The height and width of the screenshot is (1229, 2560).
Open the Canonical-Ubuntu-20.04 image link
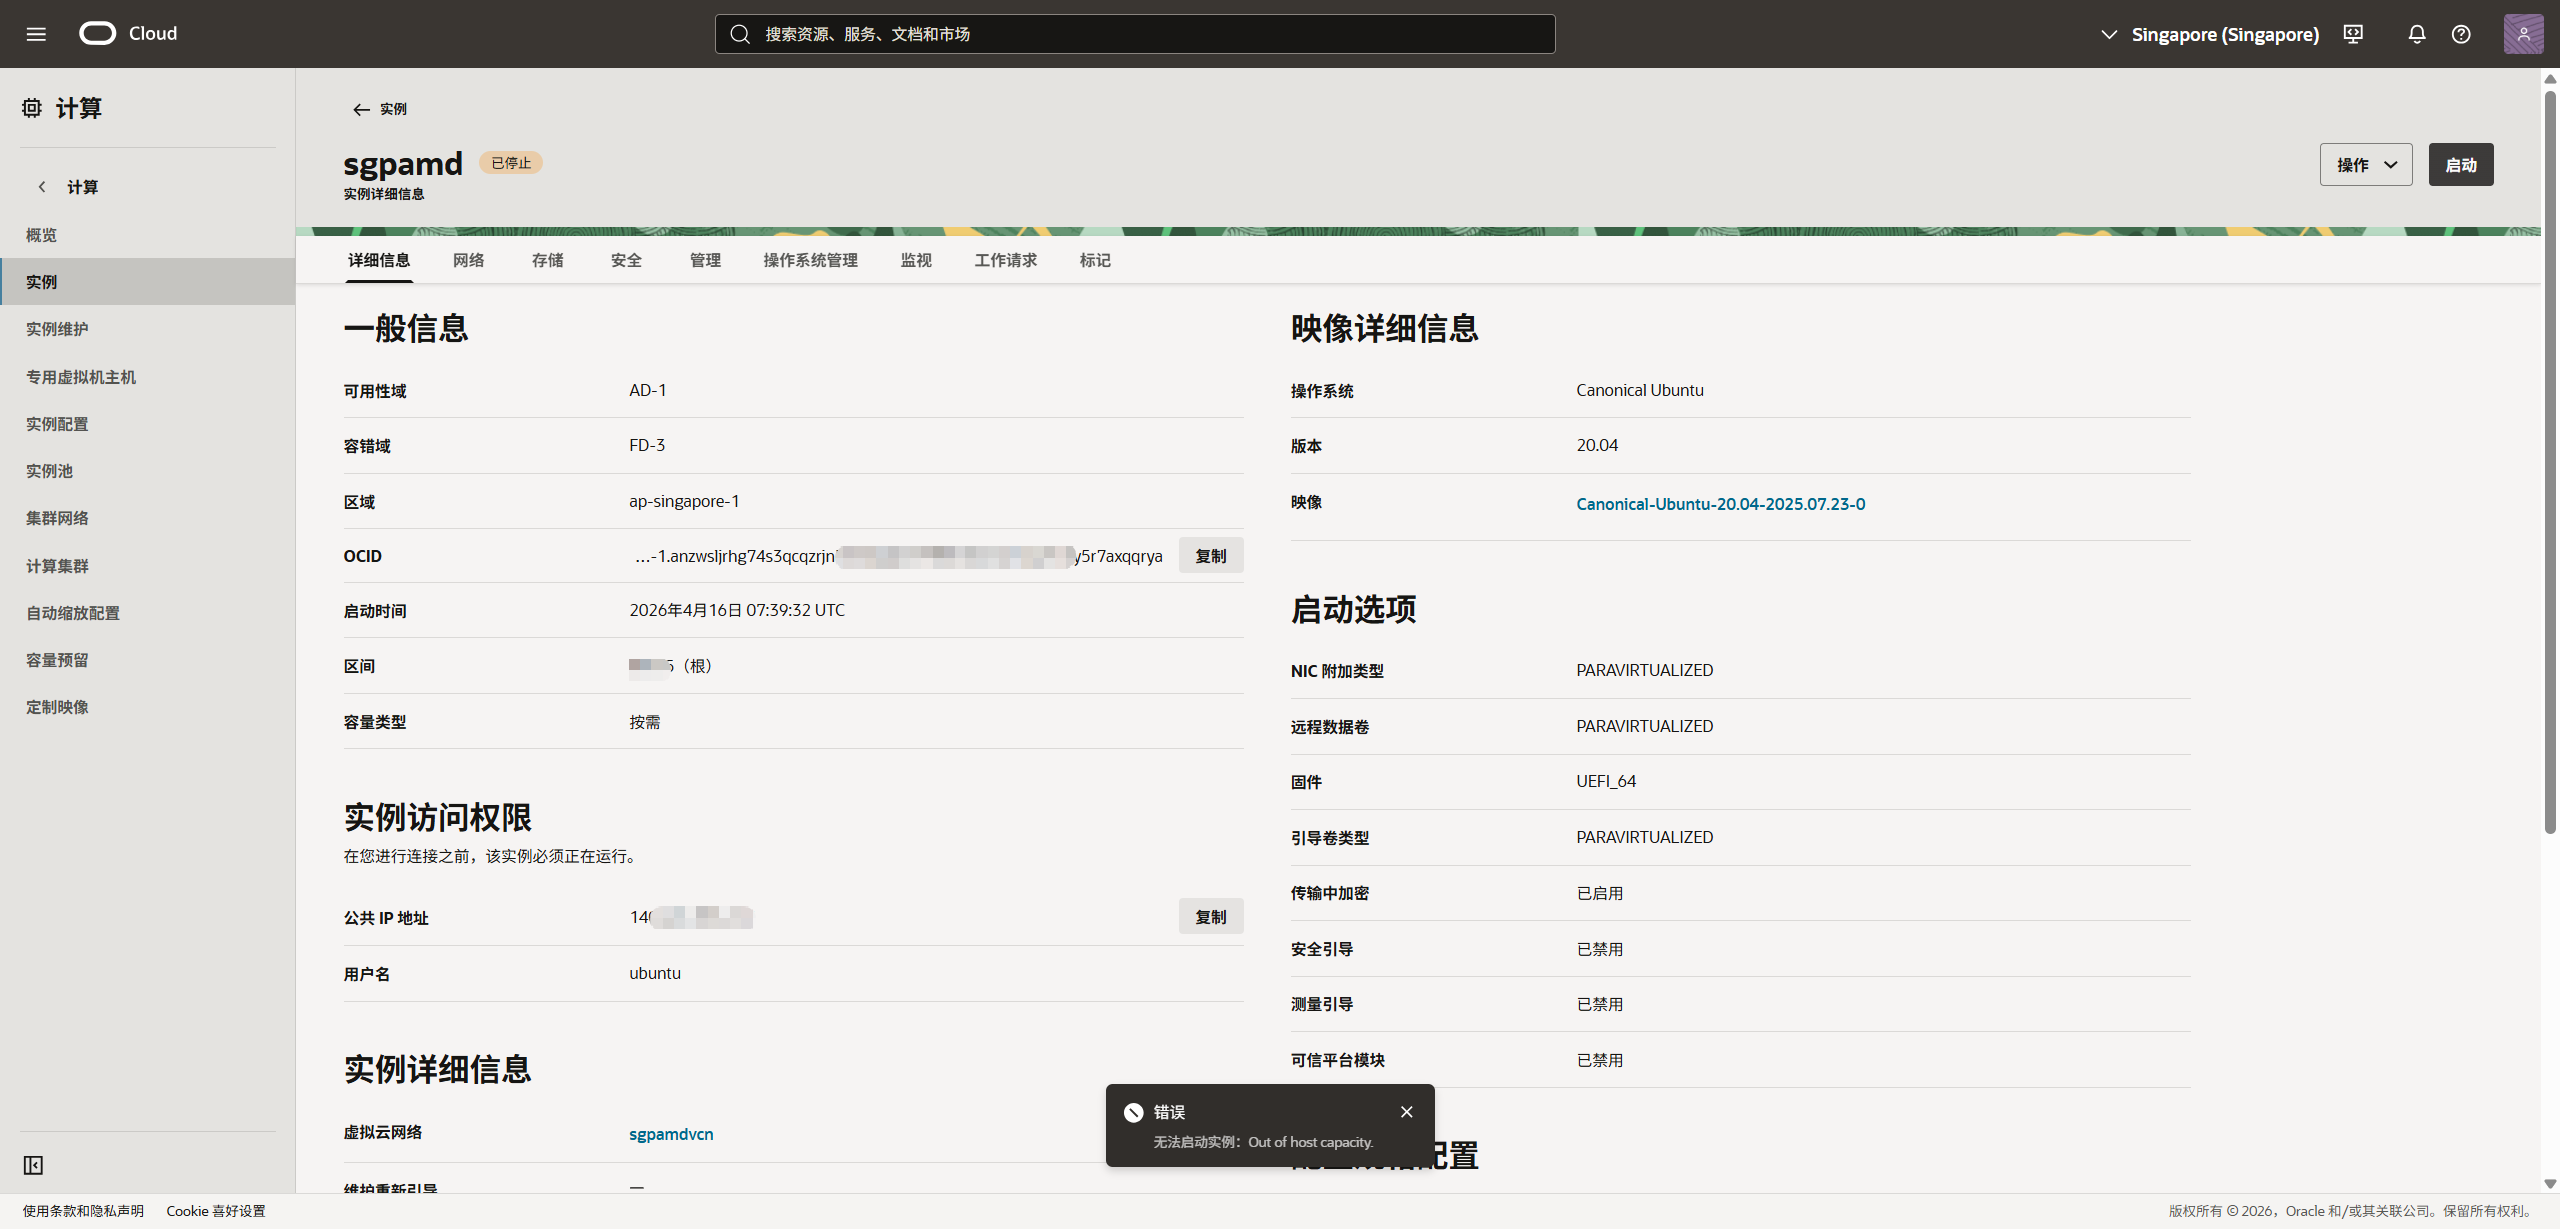[x=1721, y=504]
